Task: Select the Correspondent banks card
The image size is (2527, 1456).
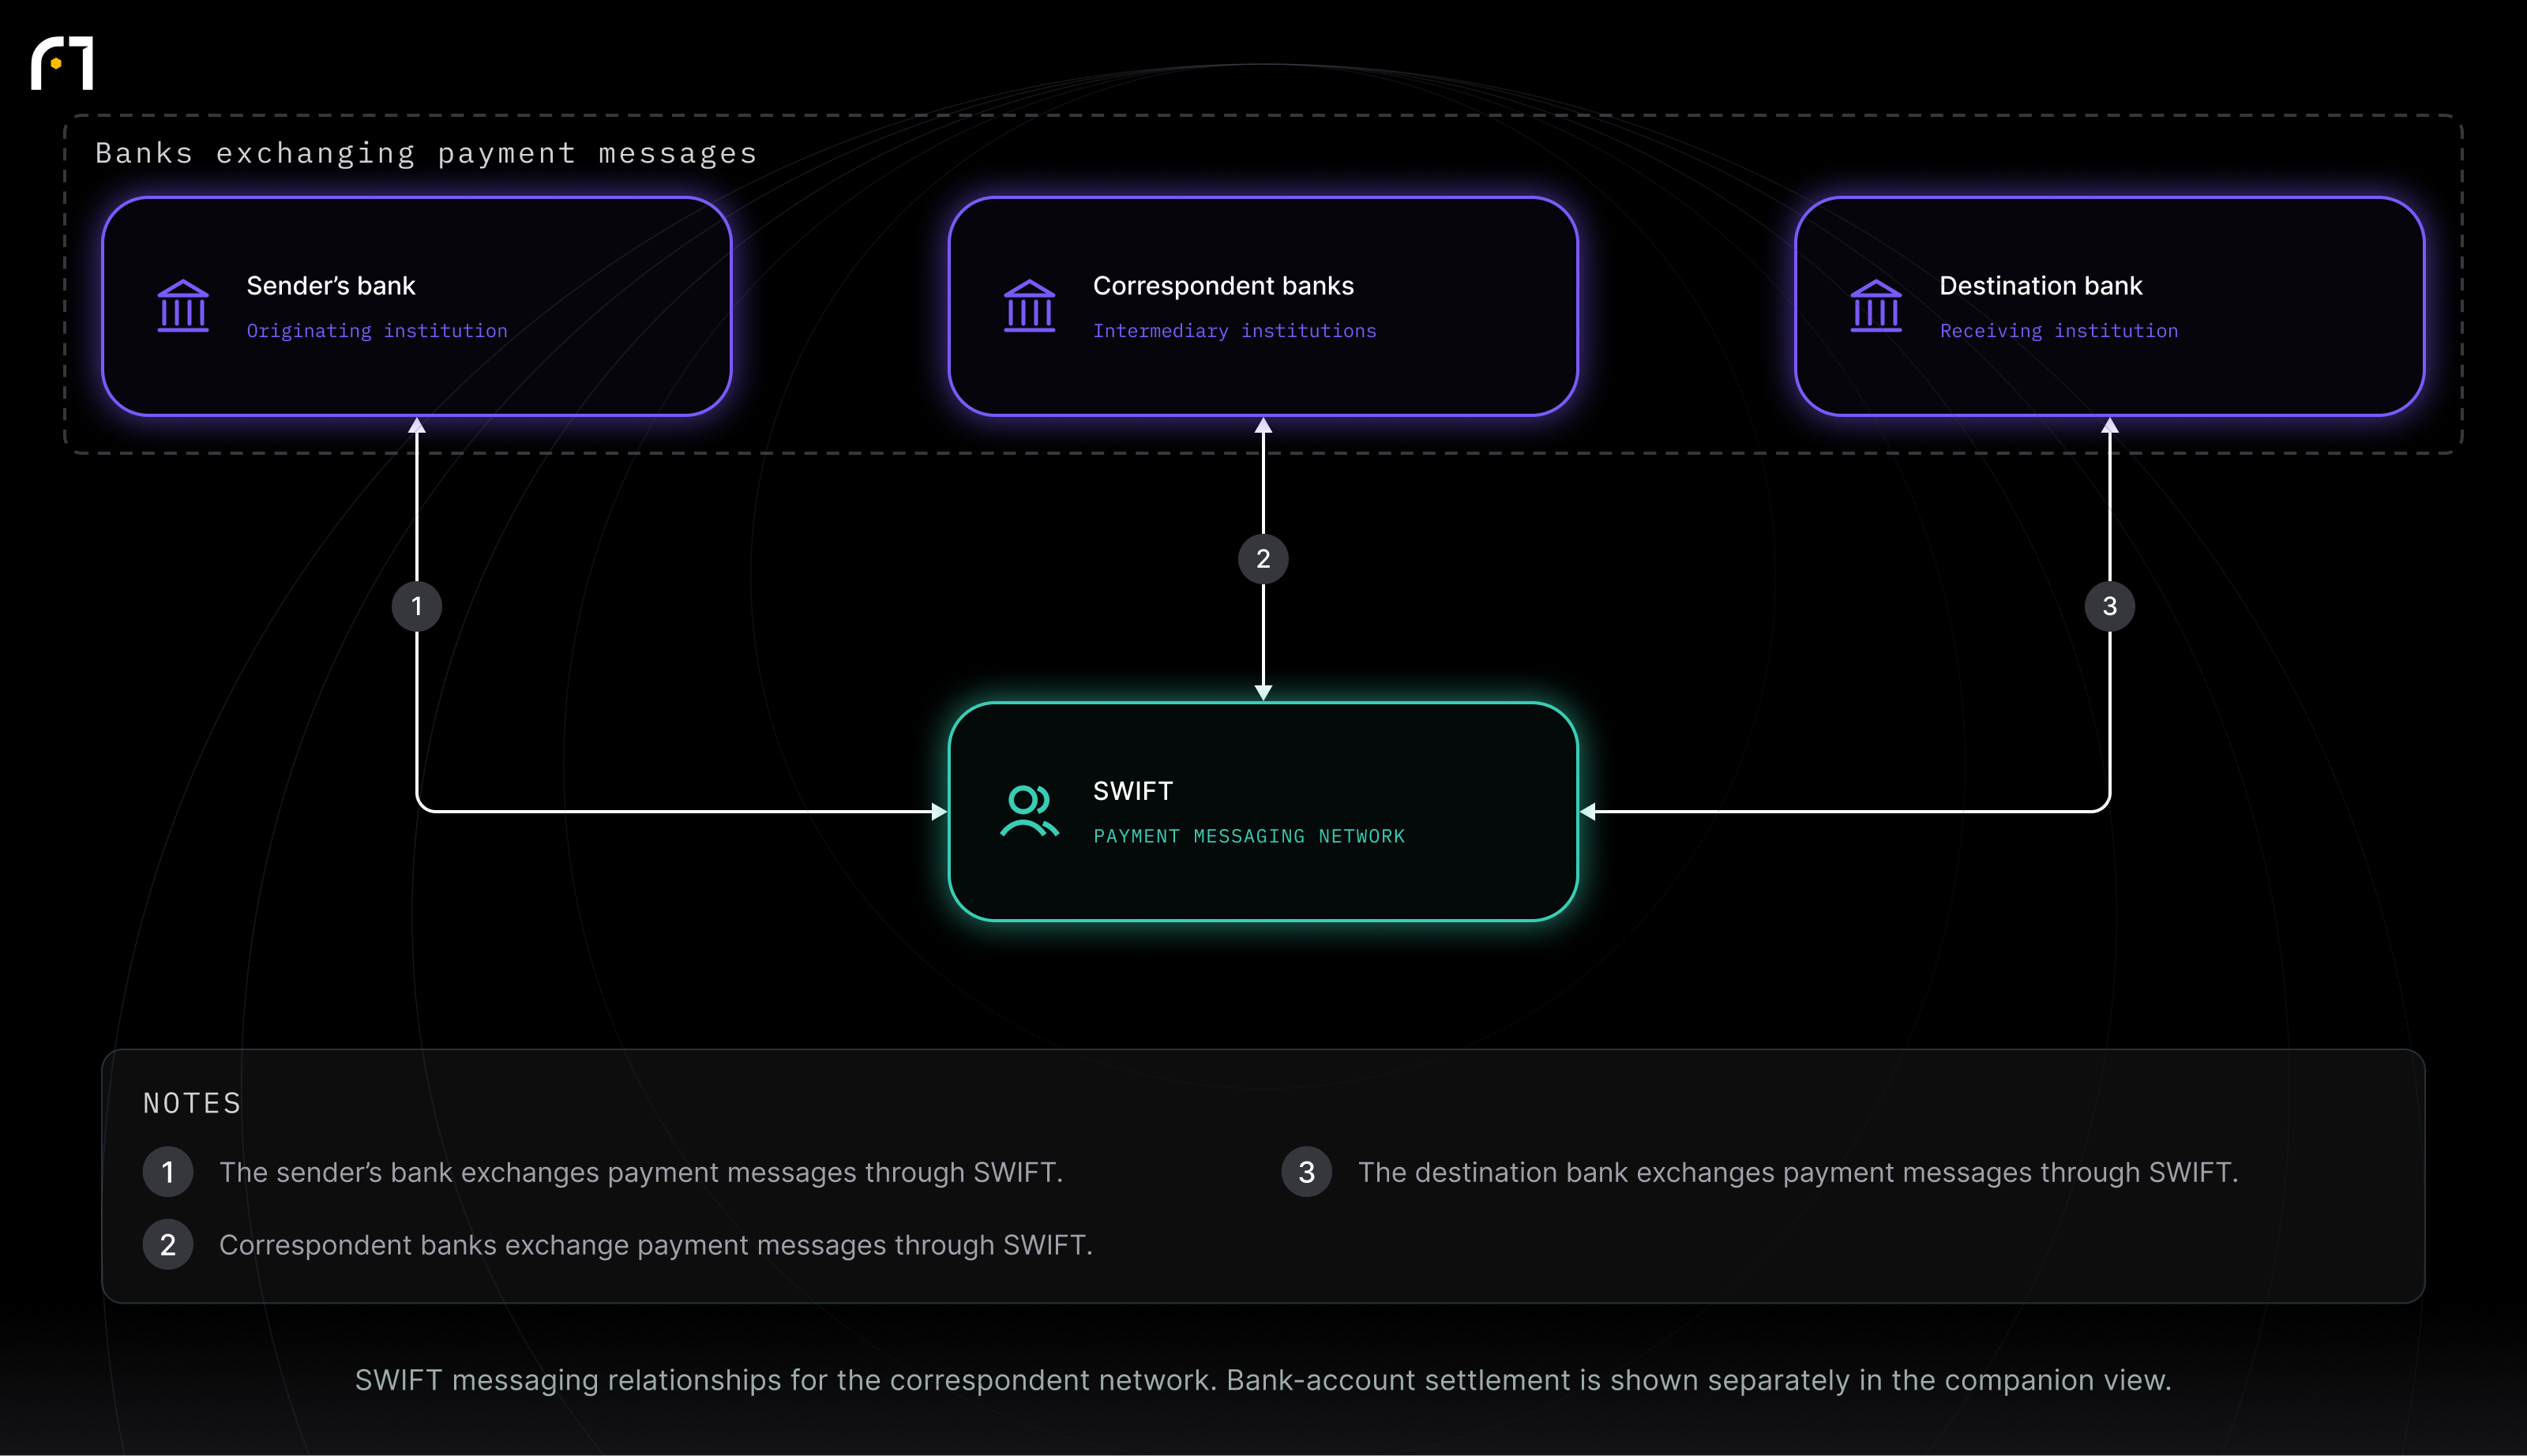Action: click(1263, 306)
